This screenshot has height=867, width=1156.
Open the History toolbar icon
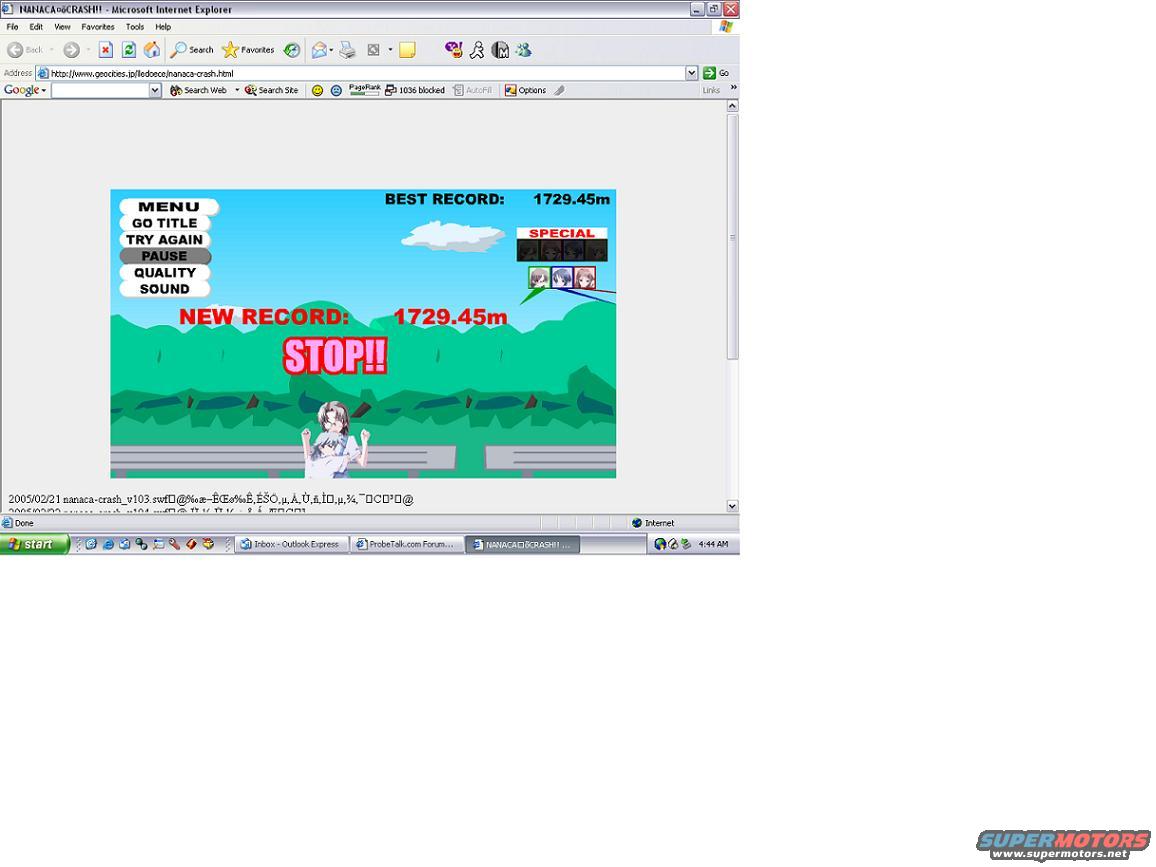coord(292,50)
